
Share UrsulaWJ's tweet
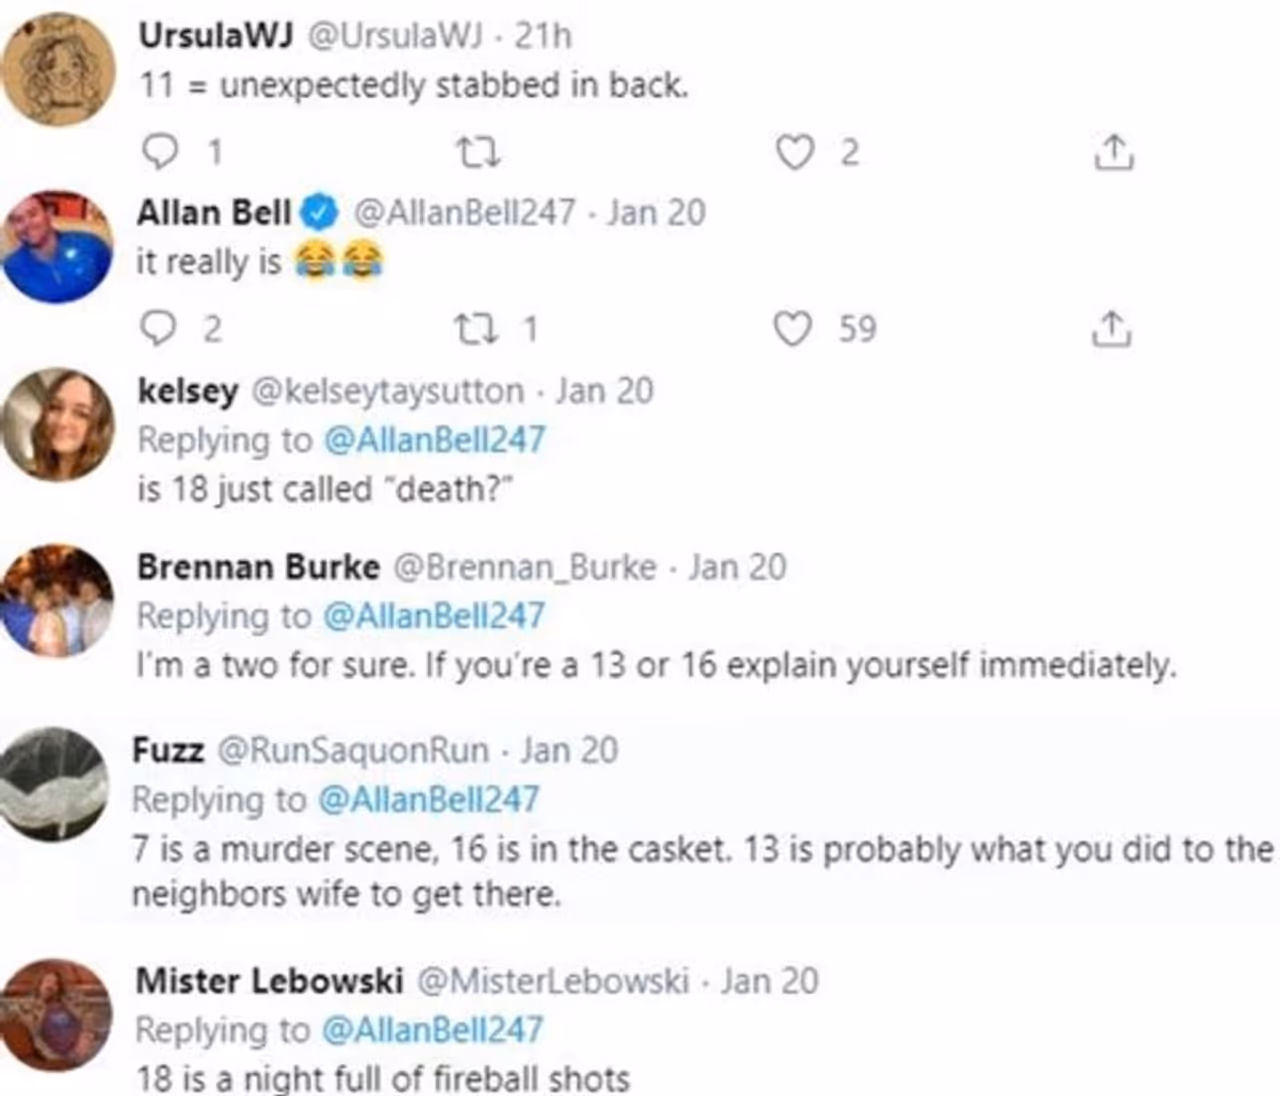click(x=1112, y=152)
